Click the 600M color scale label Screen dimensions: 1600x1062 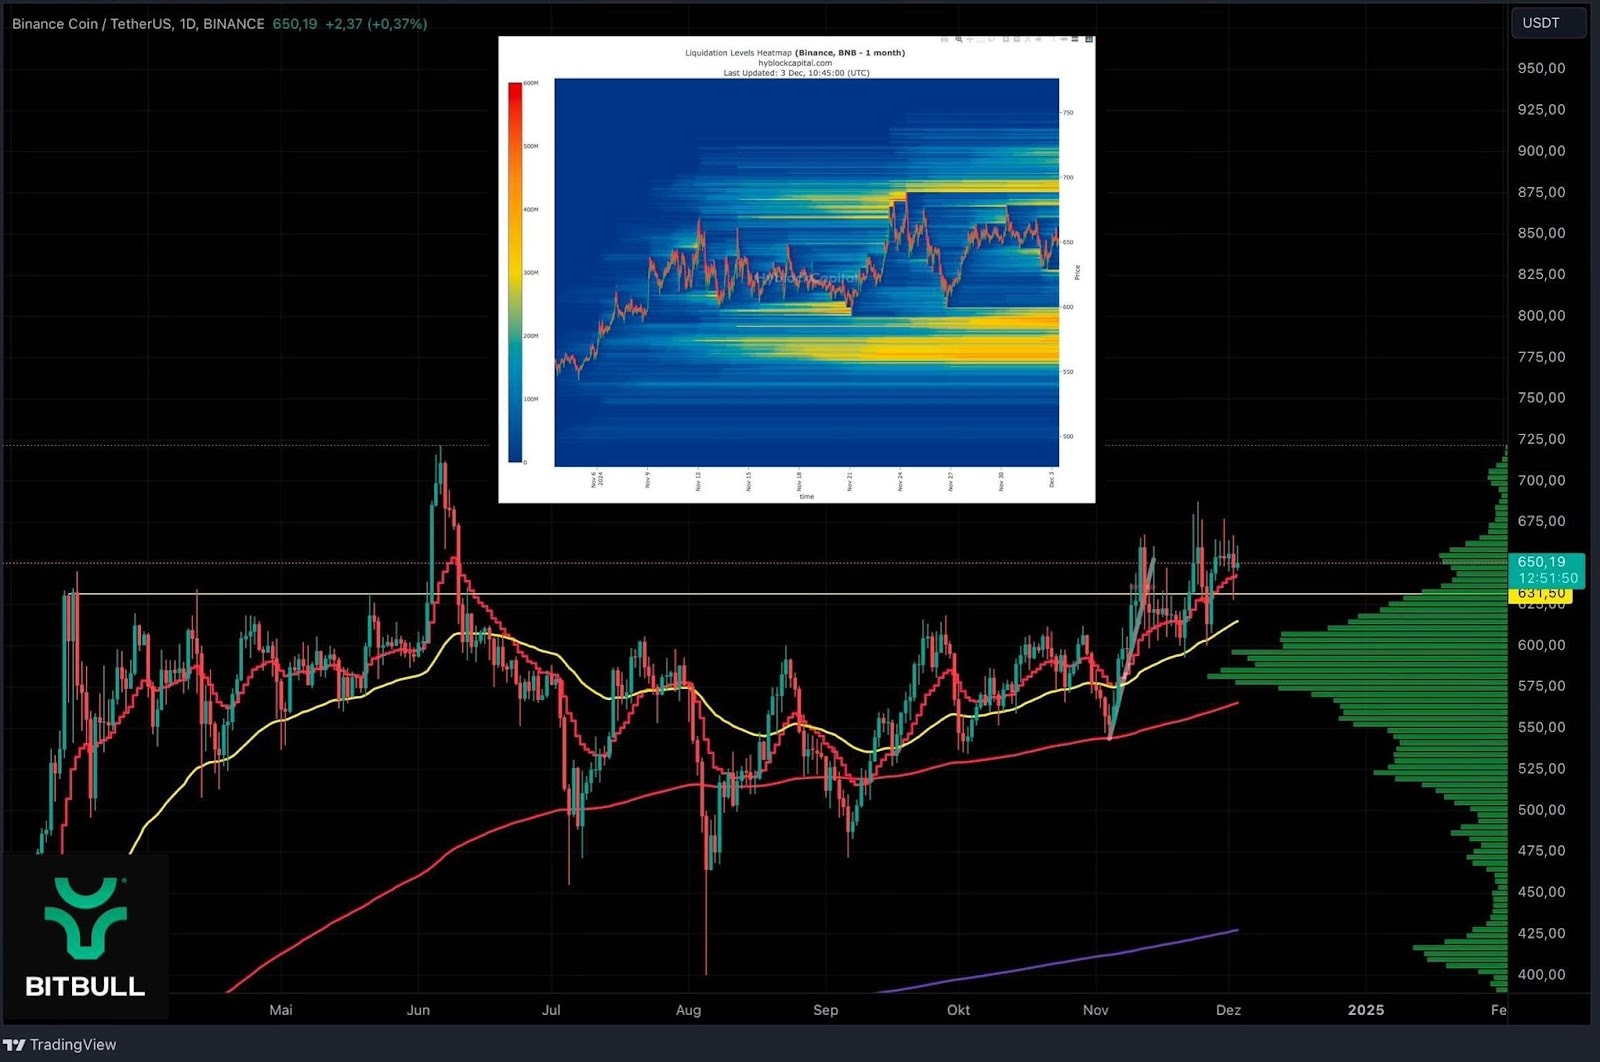click(531, 83)
